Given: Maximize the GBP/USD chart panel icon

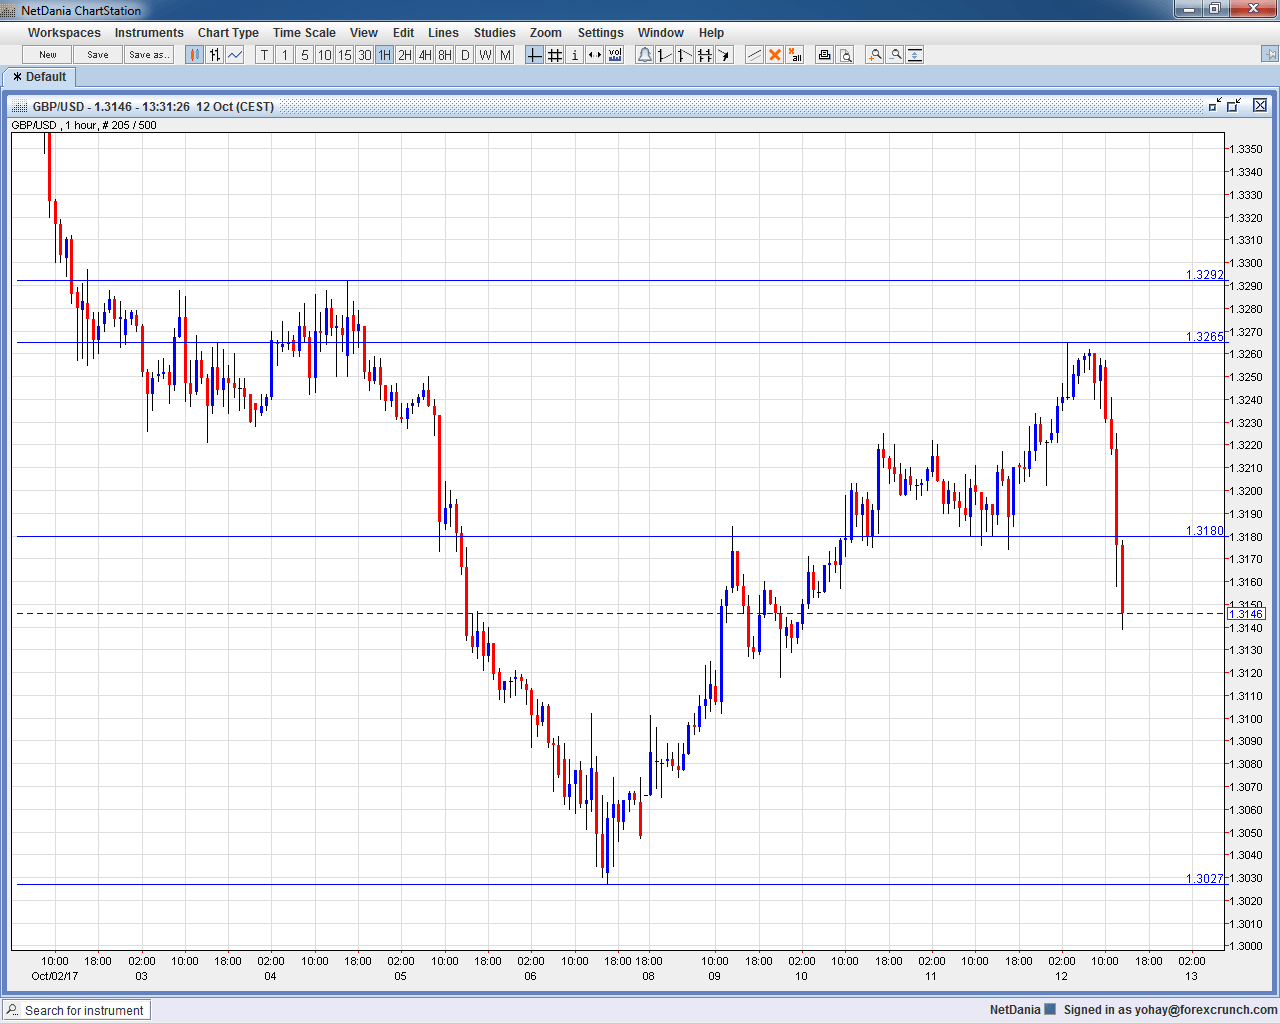Looking at the screenshot, I should [1234, 105].
